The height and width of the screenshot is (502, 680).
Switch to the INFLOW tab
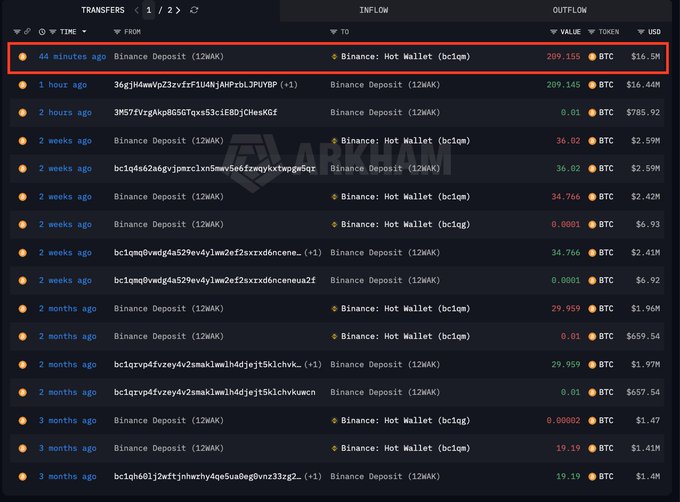373,10
